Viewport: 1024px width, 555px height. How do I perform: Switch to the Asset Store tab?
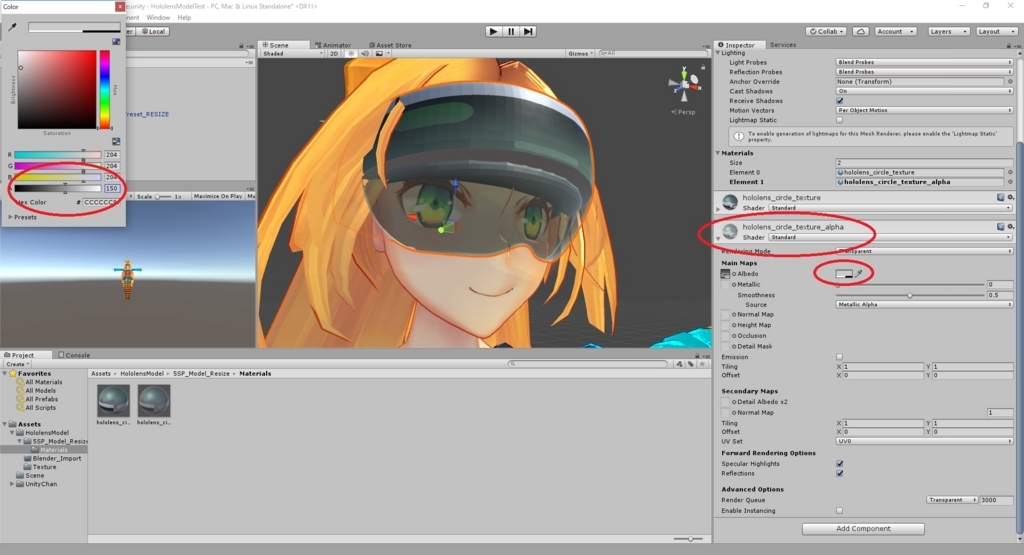tap(390, 45)
